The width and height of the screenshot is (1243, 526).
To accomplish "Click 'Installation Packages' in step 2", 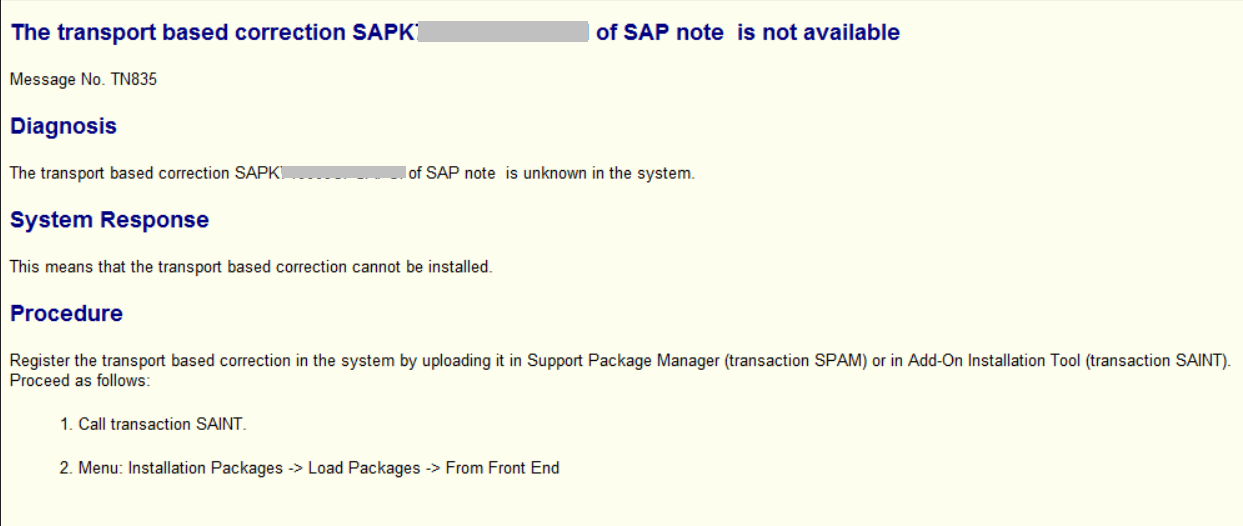I will point(206,468).
